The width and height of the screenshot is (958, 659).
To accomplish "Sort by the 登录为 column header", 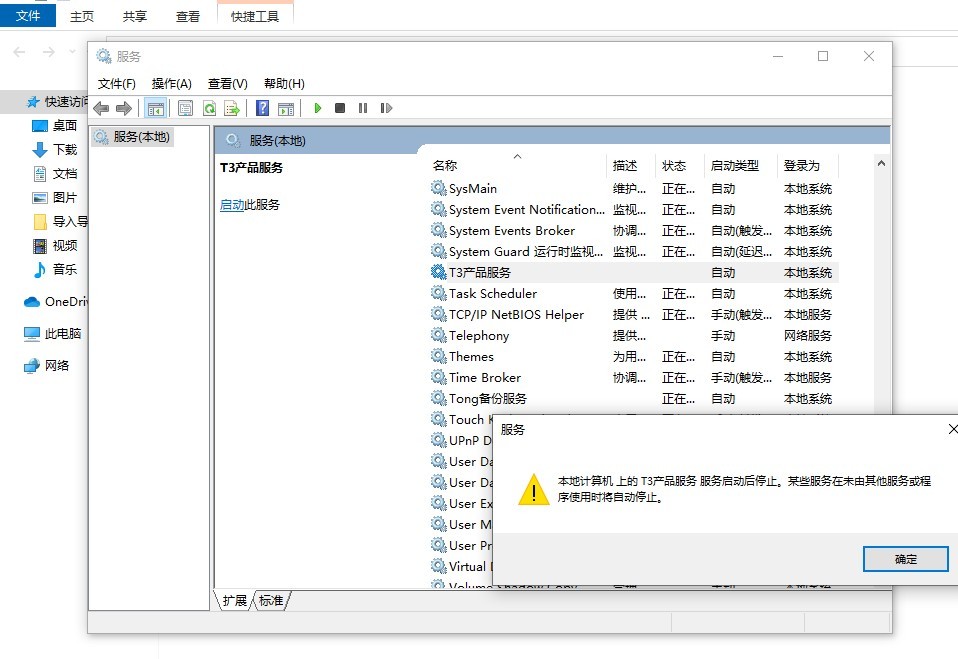I will [x=808, y=166].
